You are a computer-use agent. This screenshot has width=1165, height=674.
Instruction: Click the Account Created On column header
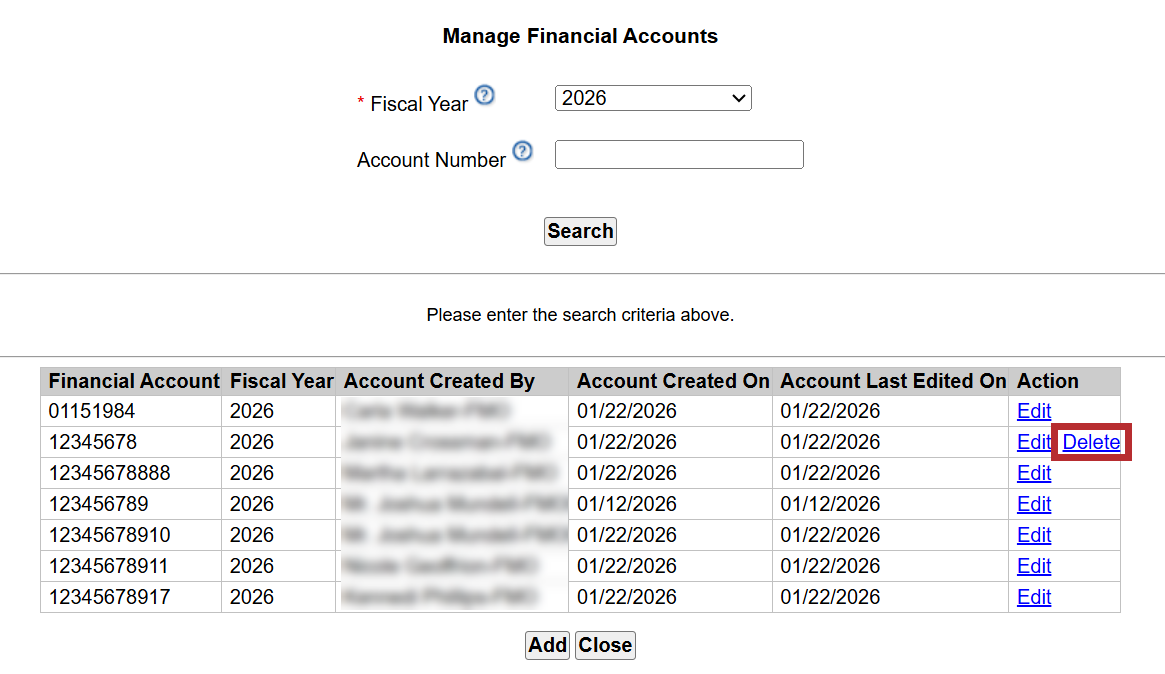(x=673, y=381)
